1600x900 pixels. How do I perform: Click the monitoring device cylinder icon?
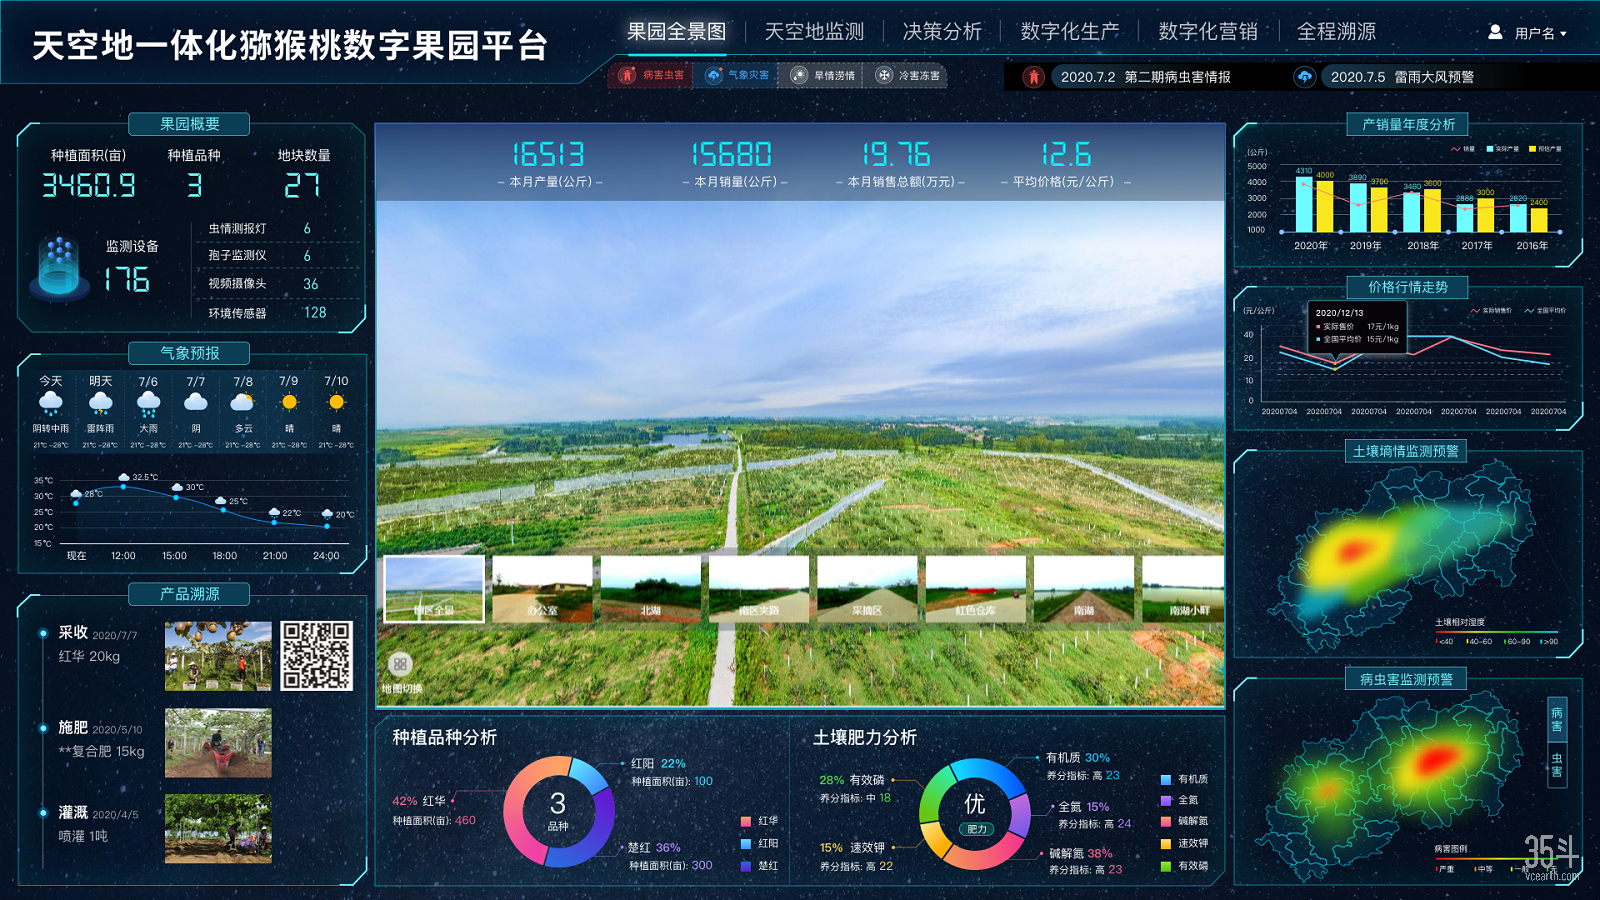pyautogui.click(x=59, y=268)
